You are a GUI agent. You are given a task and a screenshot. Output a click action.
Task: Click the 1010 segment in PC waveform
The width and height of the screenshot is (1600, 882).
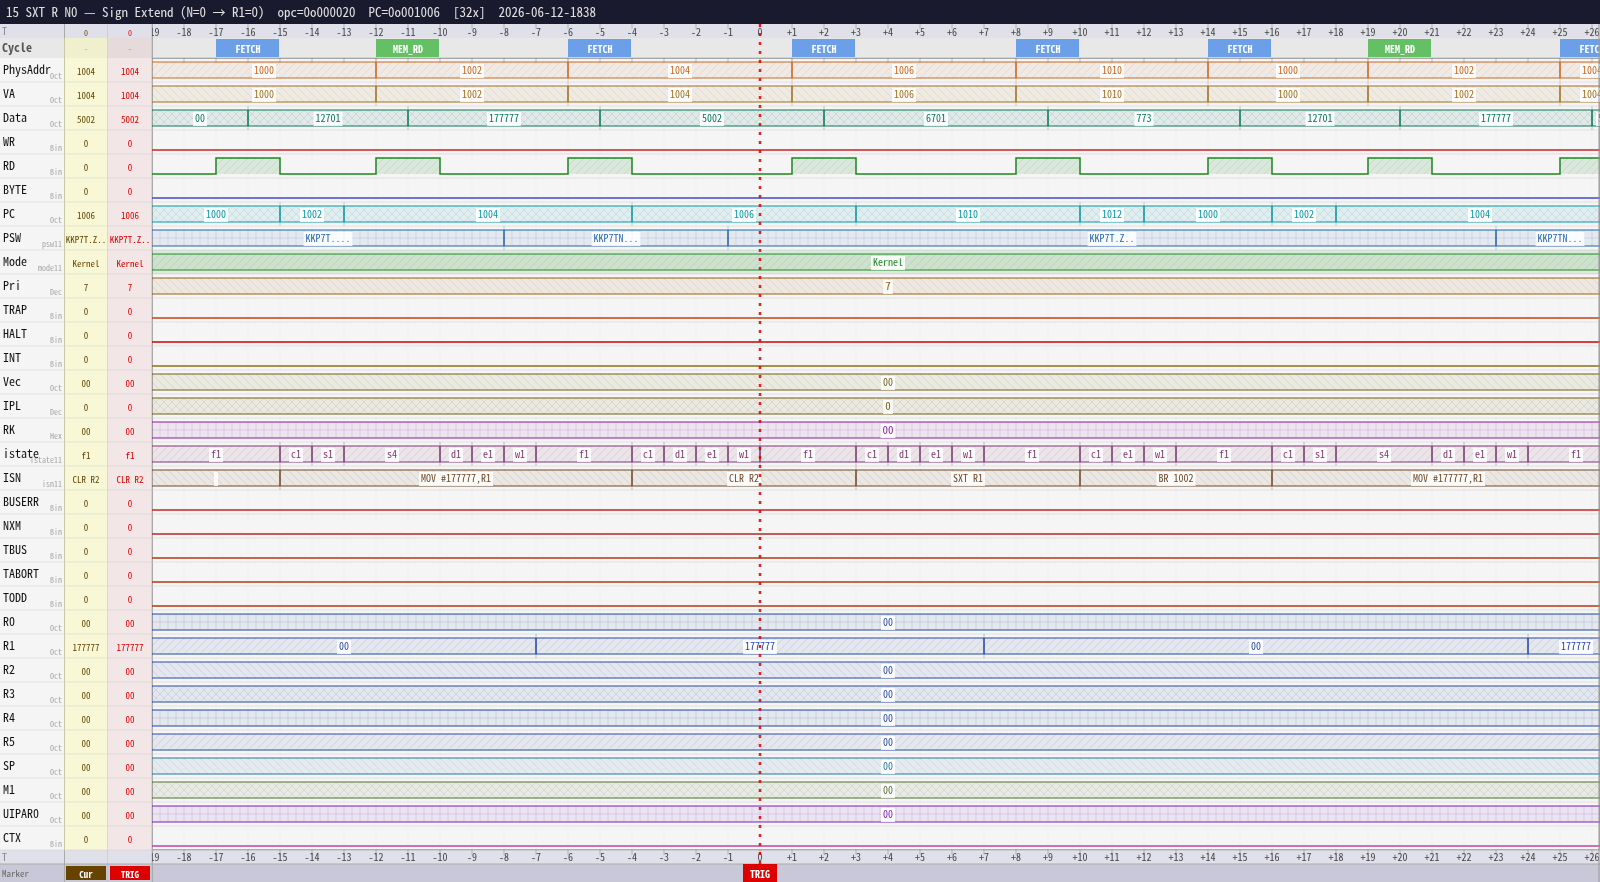pos(968,215)
